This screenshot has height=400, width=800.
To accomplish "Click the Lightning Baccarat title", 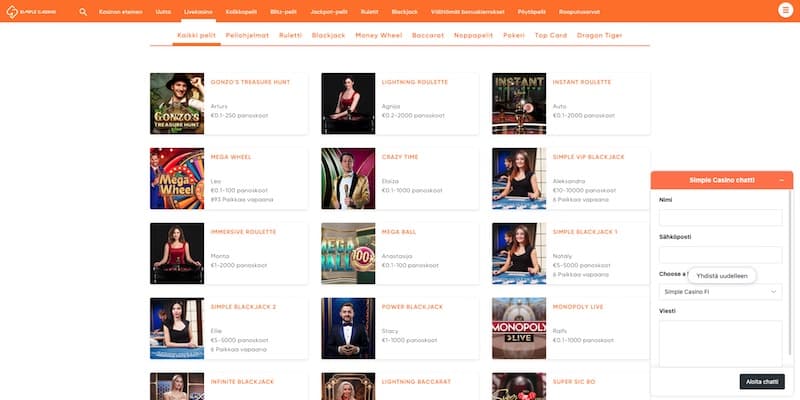I will [x=416, y=382].
